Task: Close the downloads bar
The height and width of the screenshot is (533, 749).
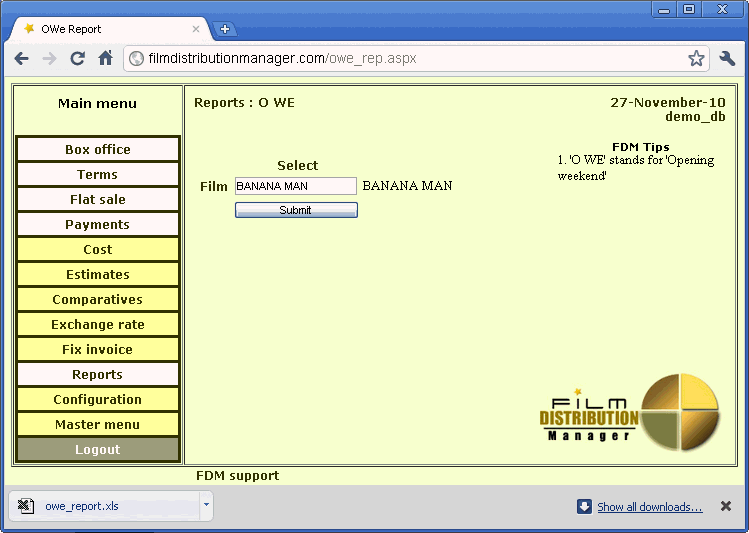Action: (x=726, y=506)
